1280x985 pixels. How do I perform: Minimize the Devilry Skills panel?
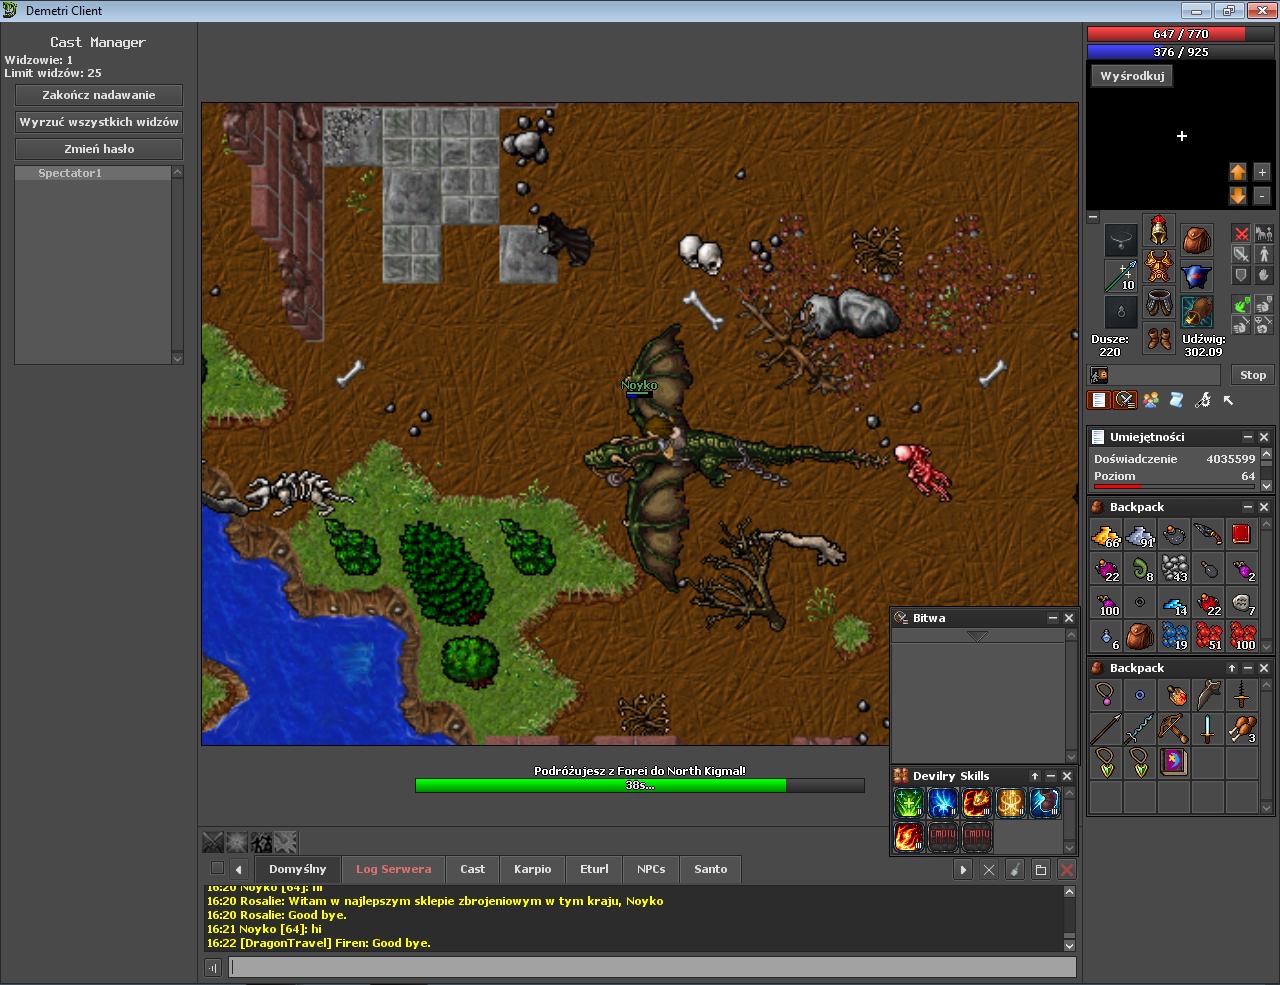[1051, 776]
